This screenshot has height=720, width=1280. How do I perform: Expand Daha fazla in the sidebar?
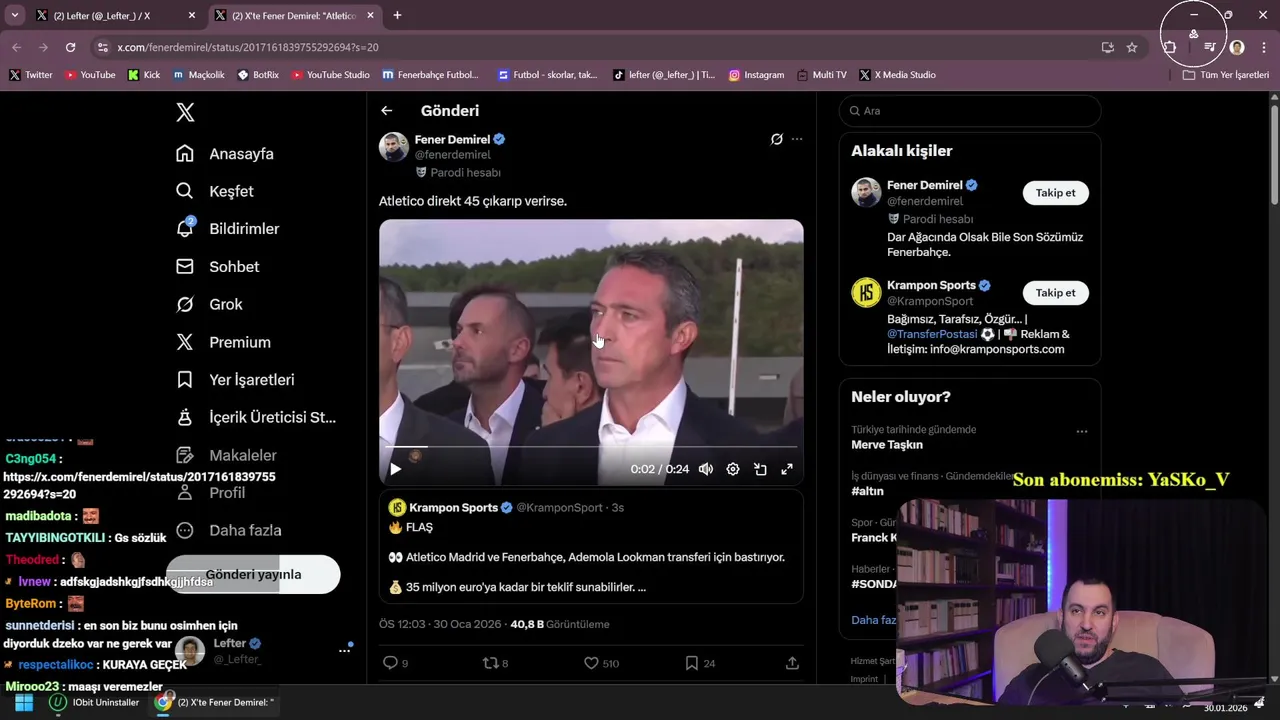coord(244,530)
